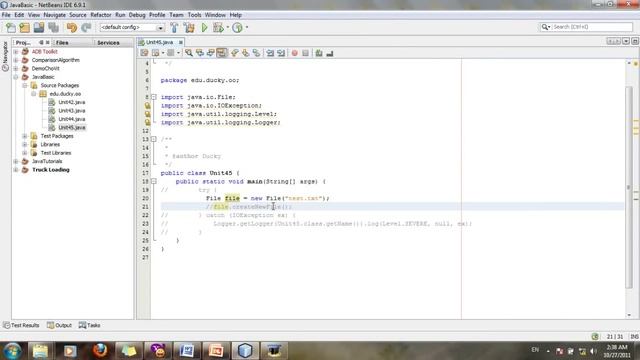Viewport: 640px width, 360px height.
Task: Click editor Next Bookmark icon
Action: [245, 53]
